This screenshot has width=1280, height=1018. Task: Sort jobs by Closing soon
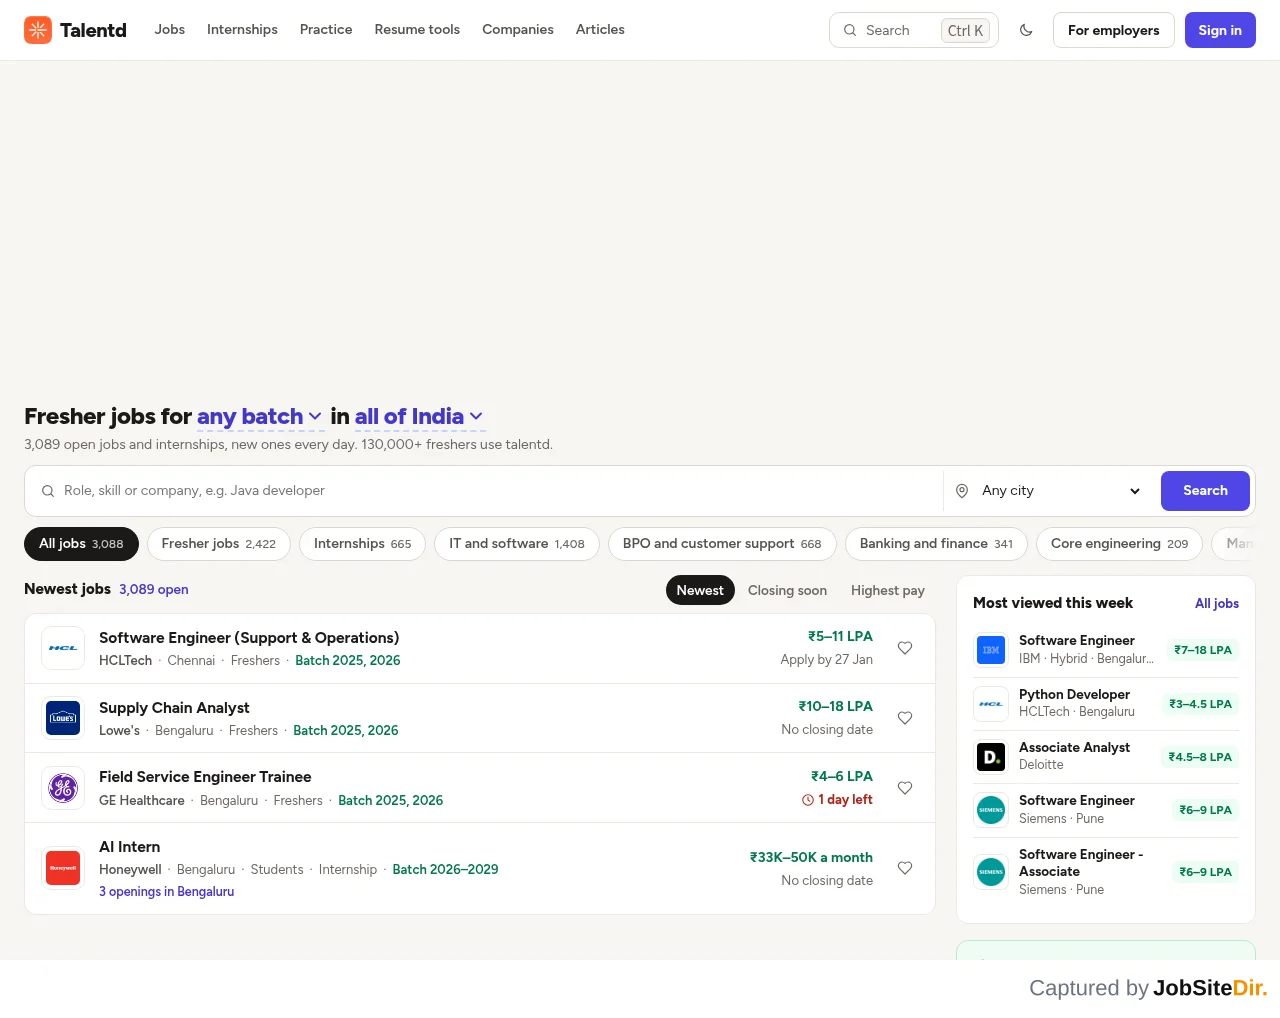[788, 590]
